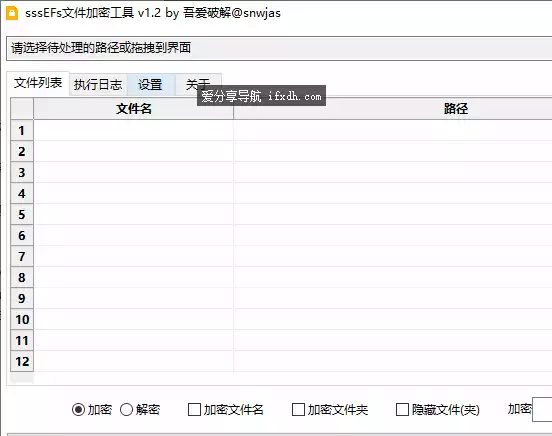The image size is (552, 436).
Task: Enable the 加密文件名 checkbox
Action: tap(194, 410)
